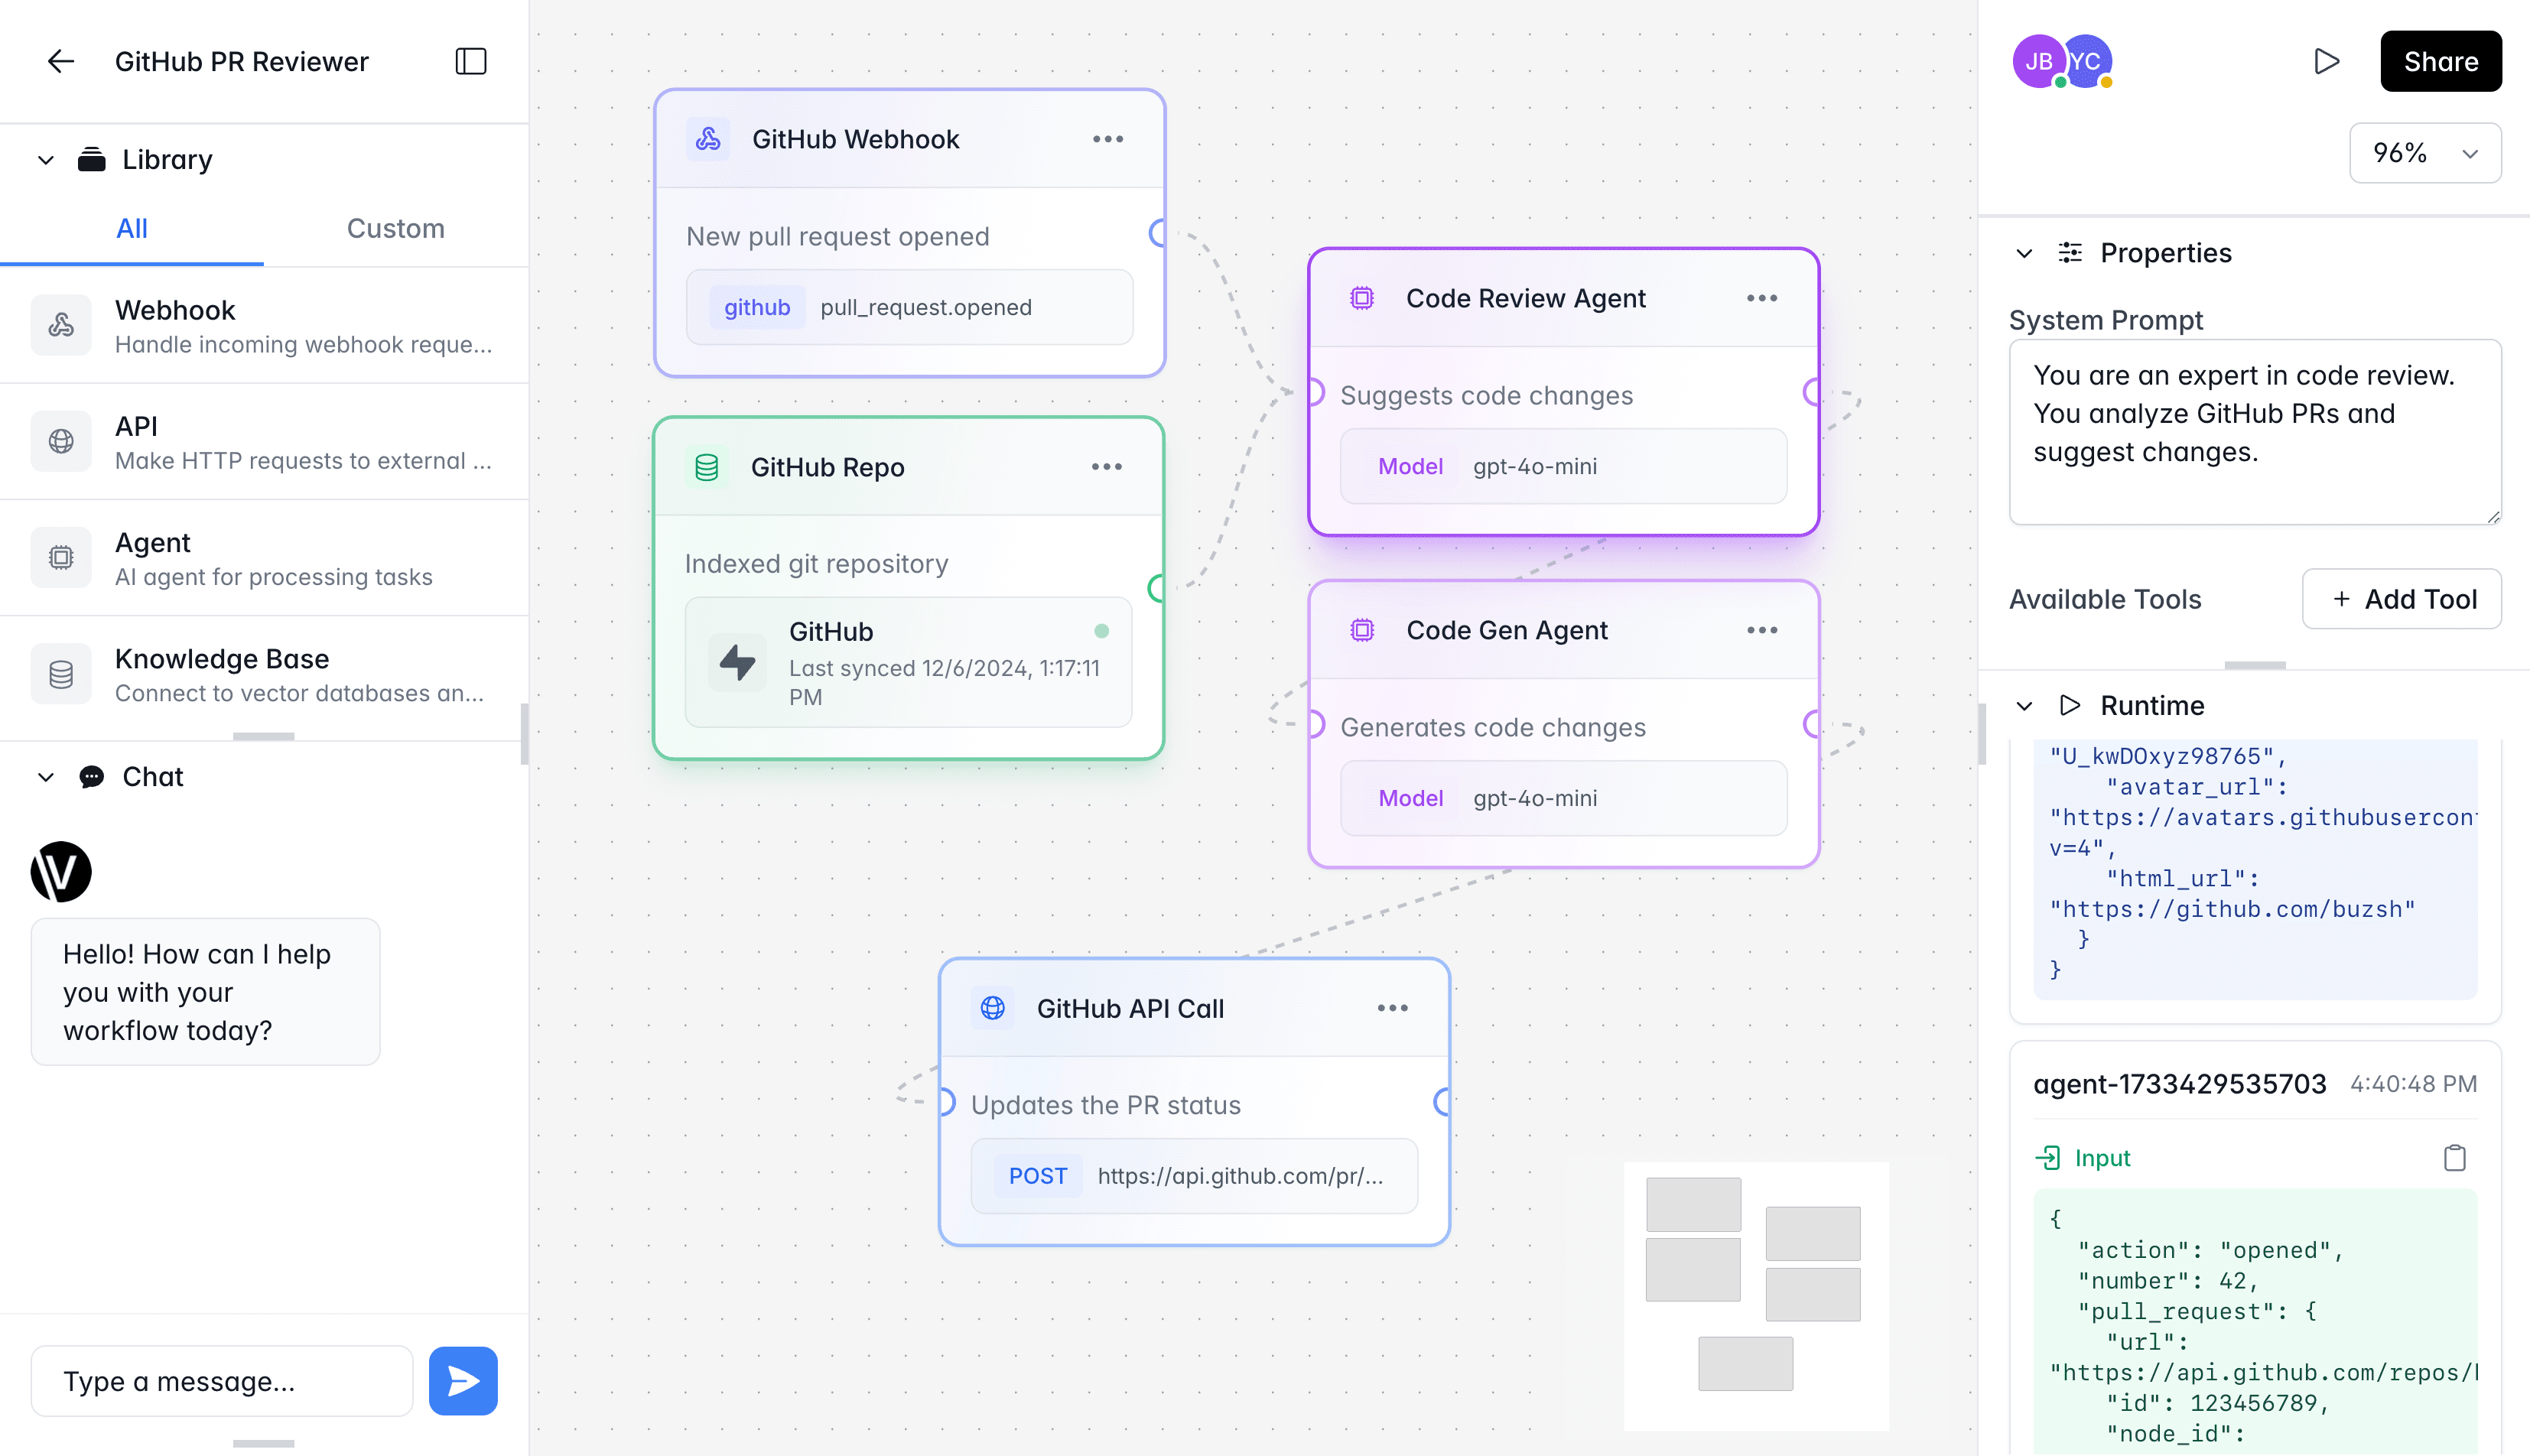The image size is (2530, 1456).
Task: Click the GitHub Webhook node icon
Action: coord(707,139)
